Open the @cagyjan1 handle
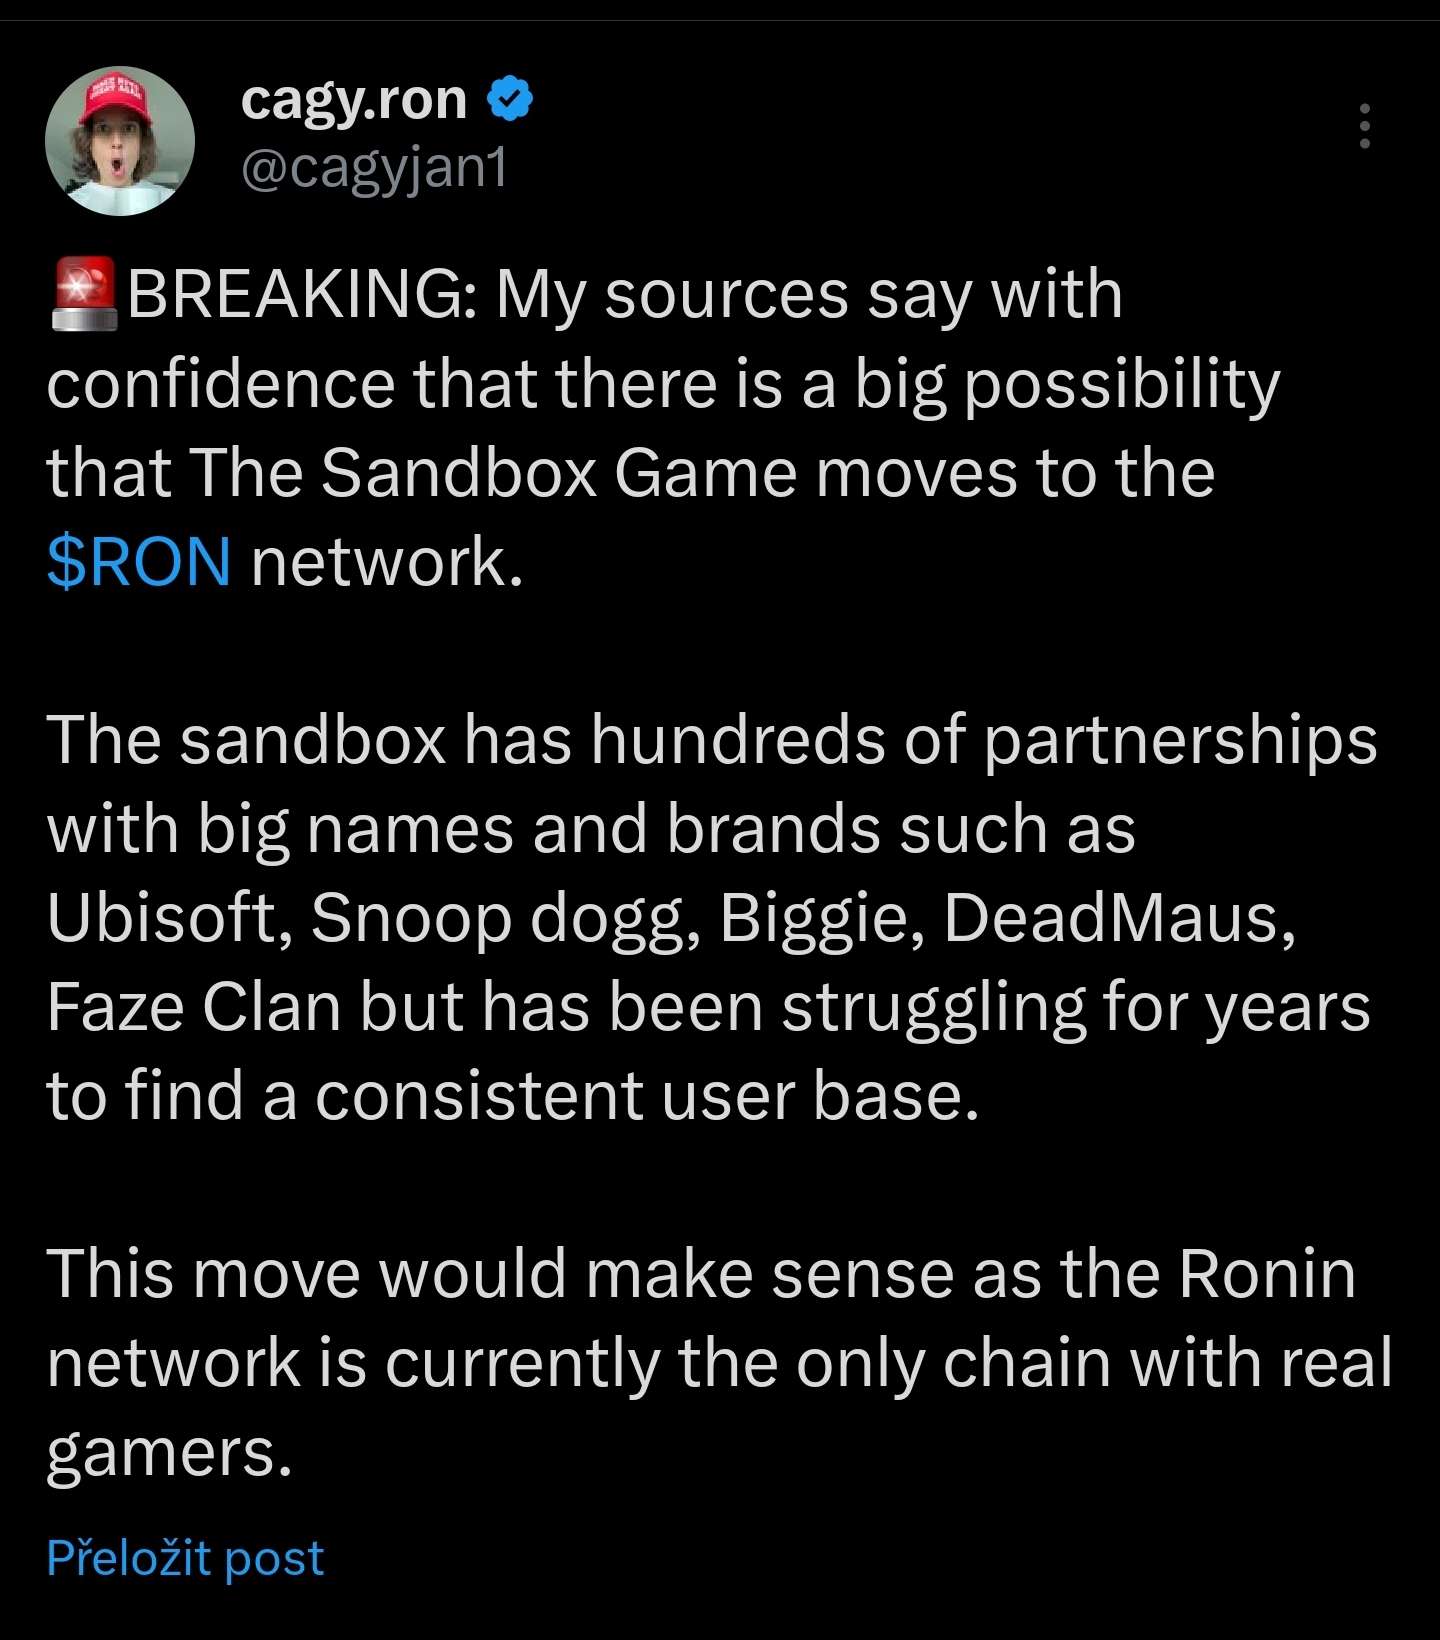The image size is (1440, 1640). (x=374, y=166)
